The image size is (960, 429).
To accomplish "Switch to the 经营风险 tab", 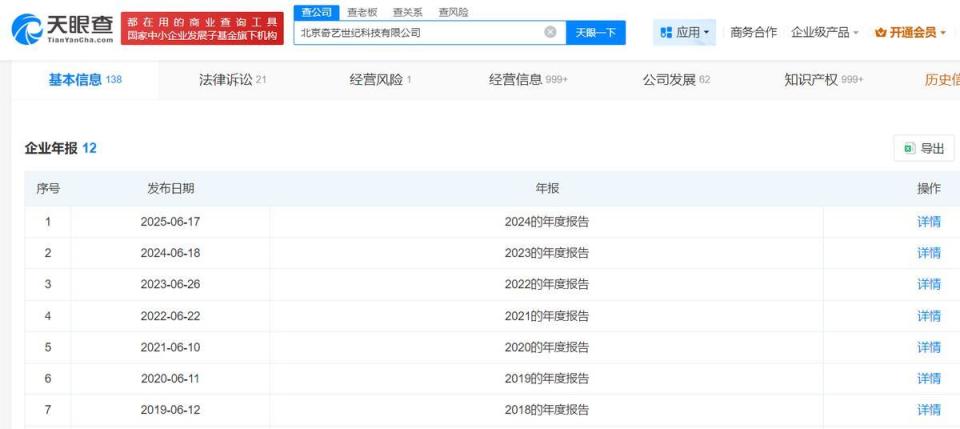I will 380,80.
